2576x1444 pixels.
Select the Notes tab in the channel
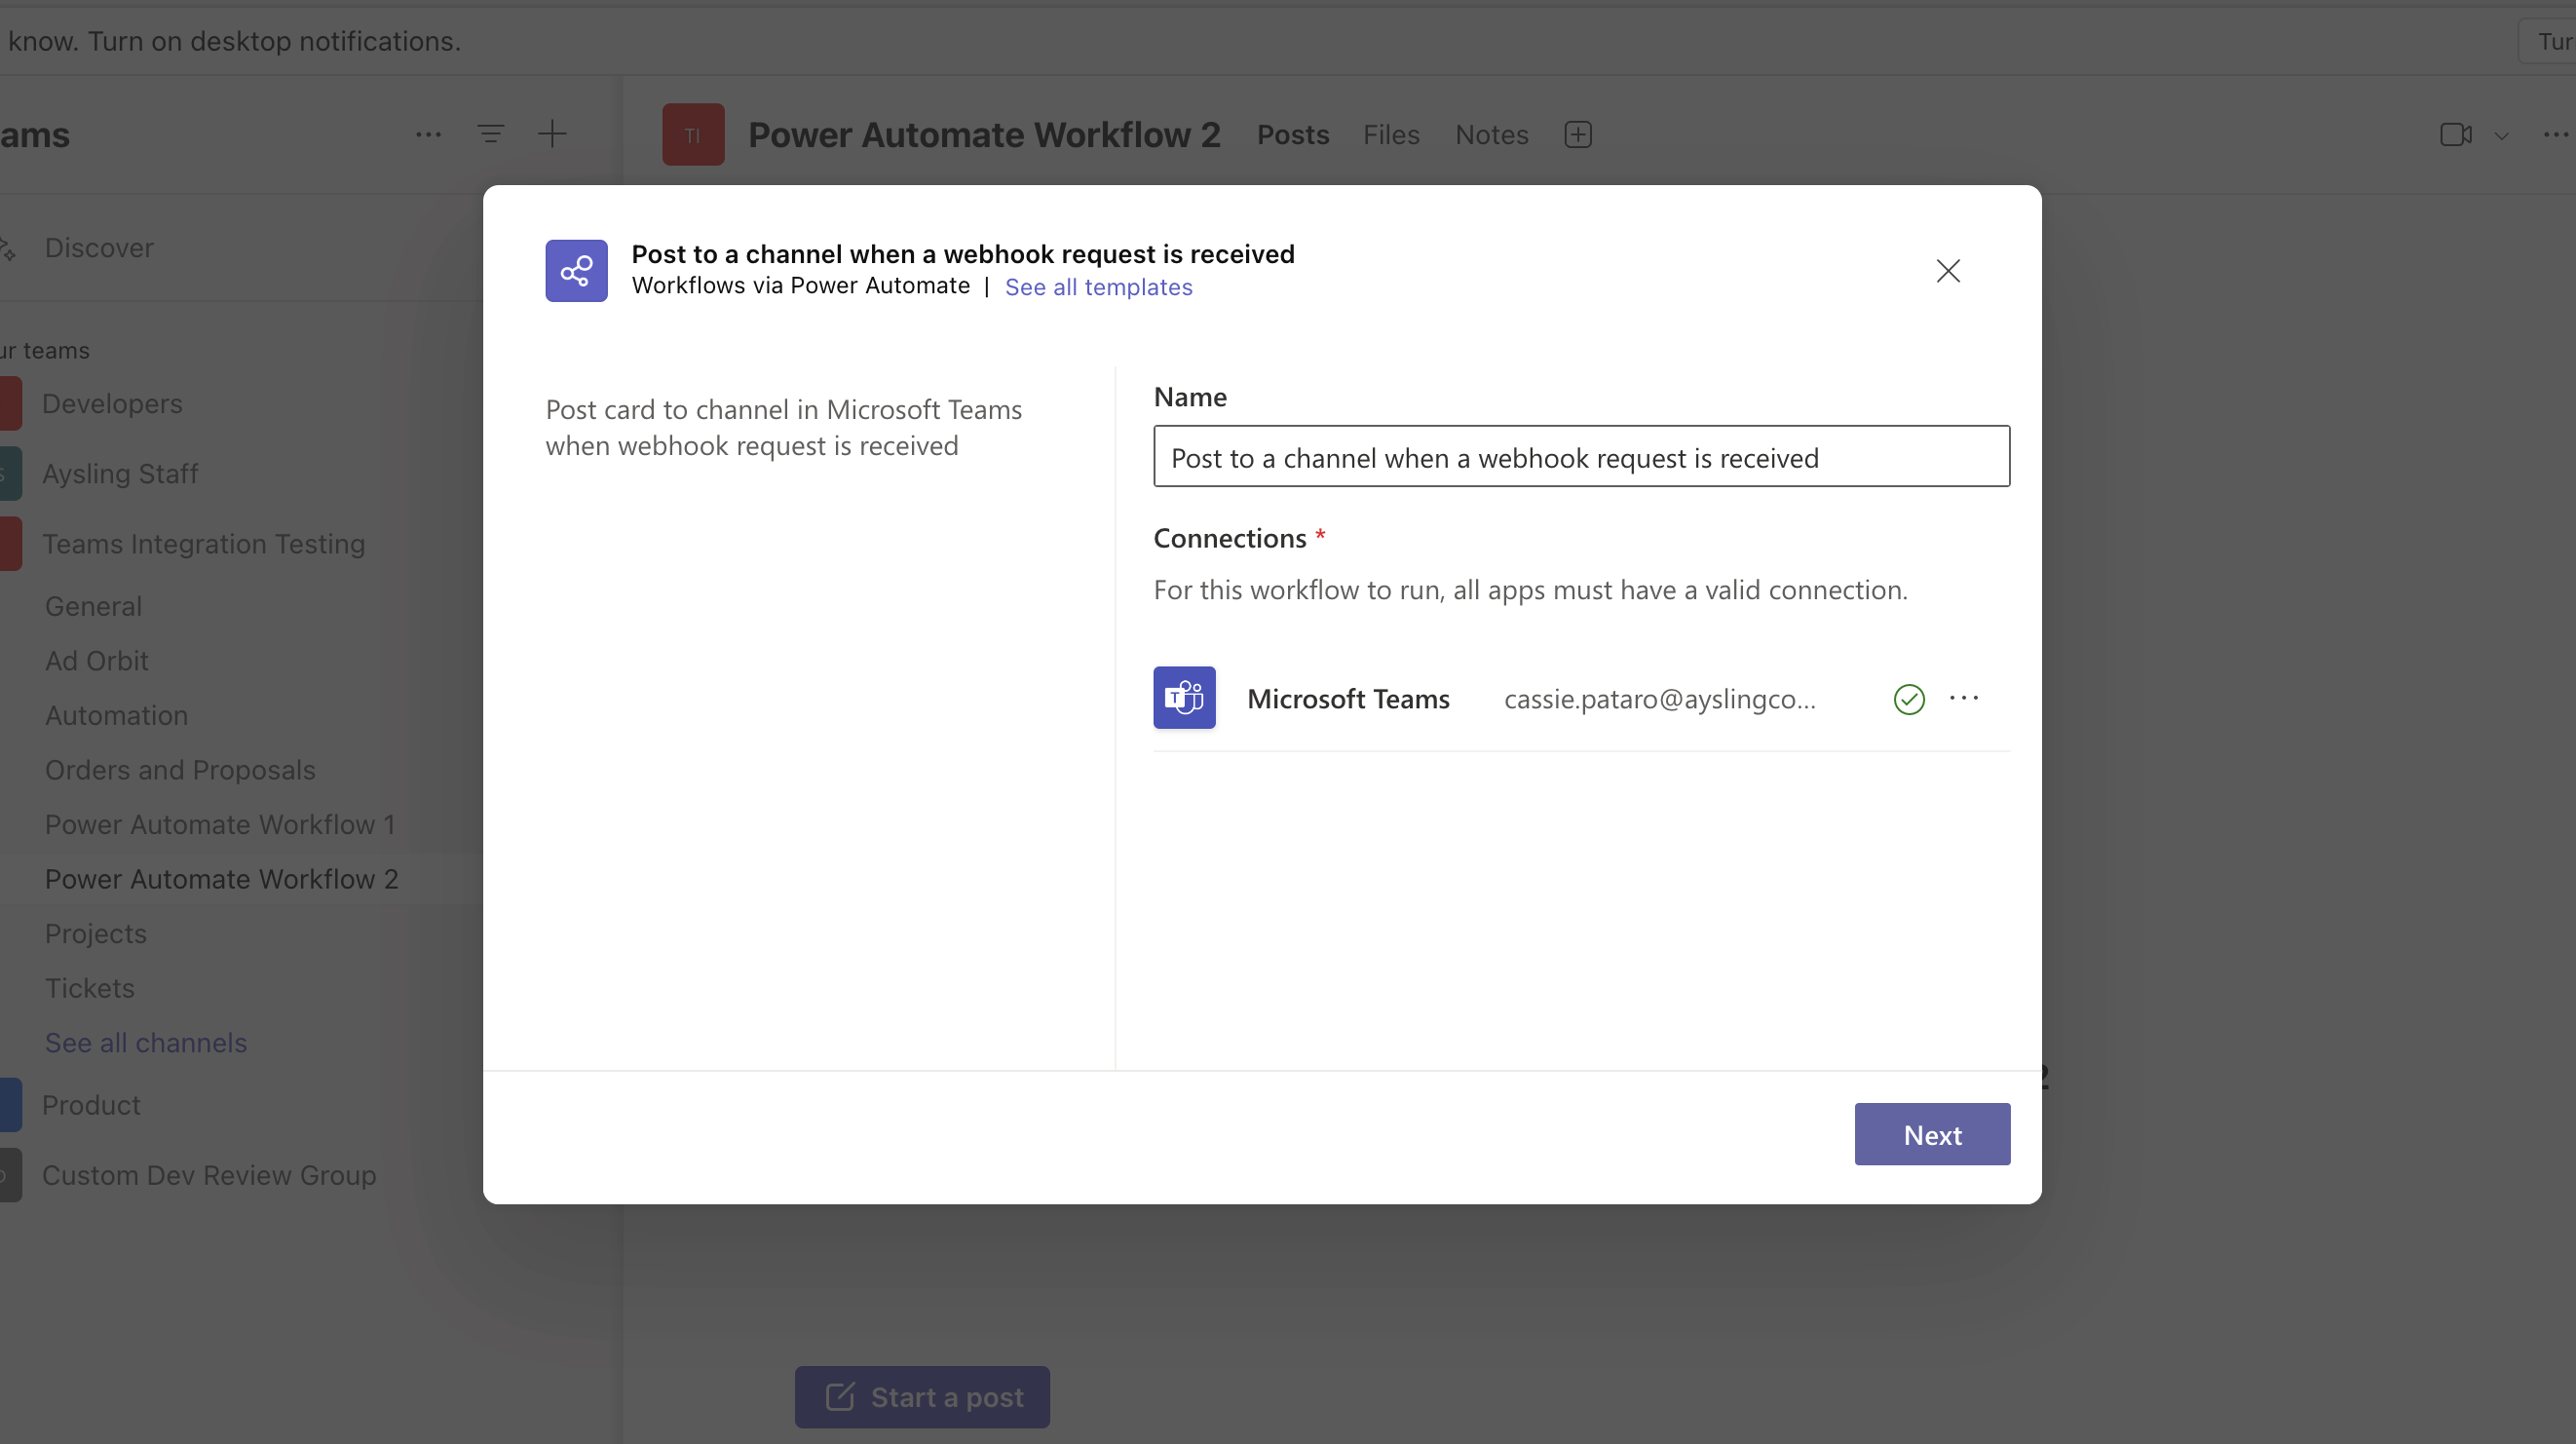tap(1492, 133)
